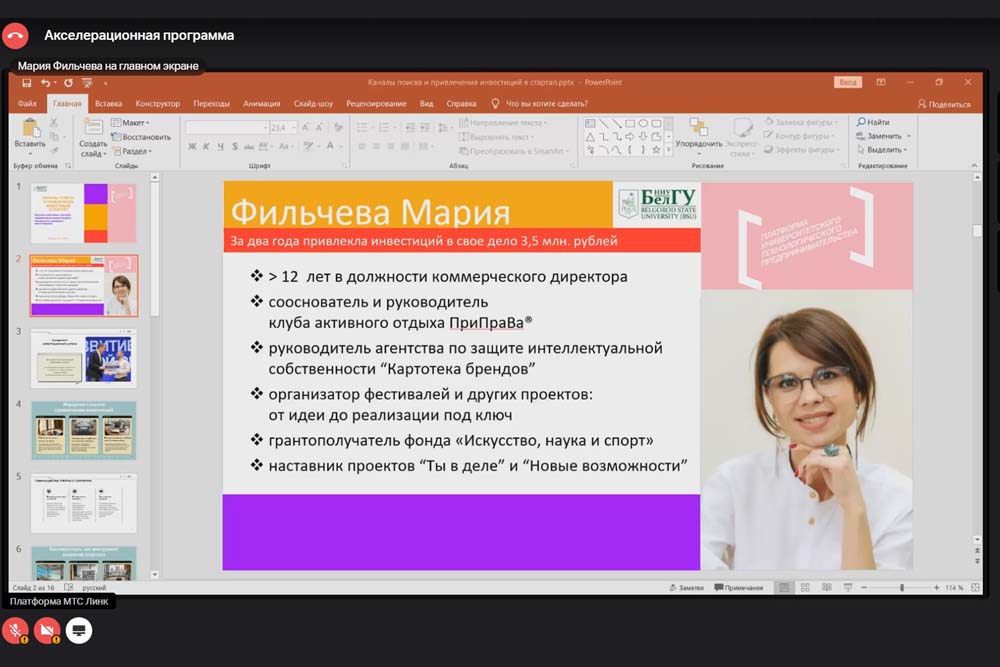Viewport: 1000px width, 667px height.
Task: Click the Вход sign-in button
Action: (x=847, y=82)
